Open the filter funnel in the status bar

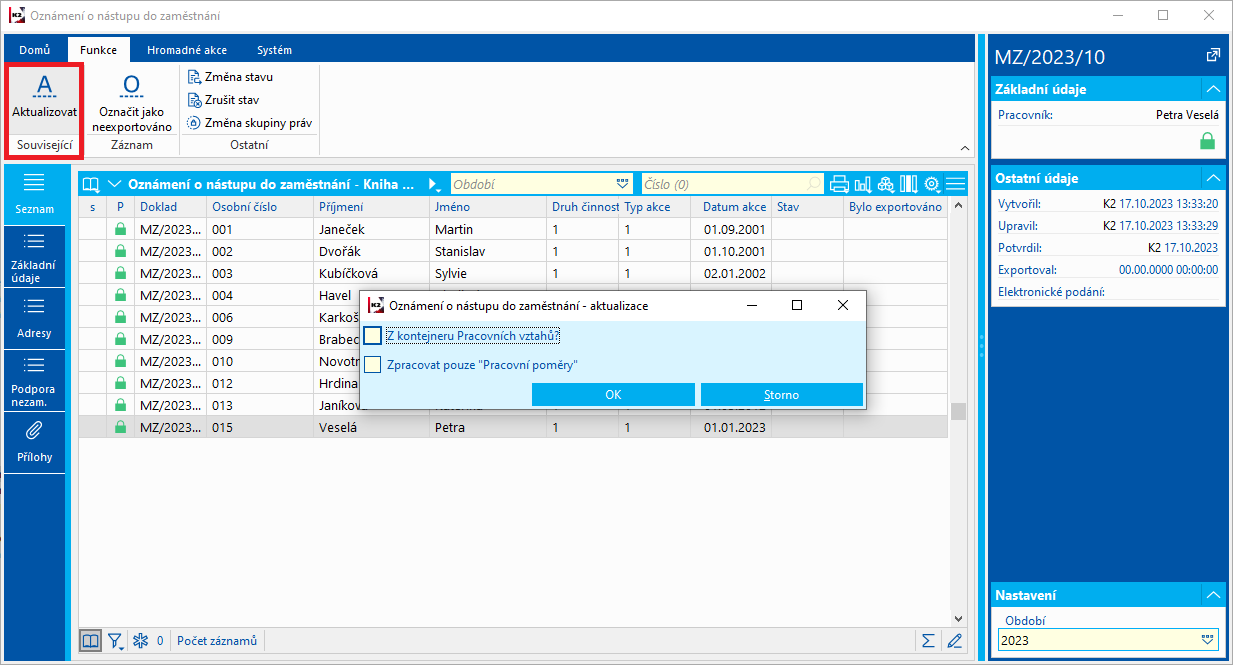(116, 641)
